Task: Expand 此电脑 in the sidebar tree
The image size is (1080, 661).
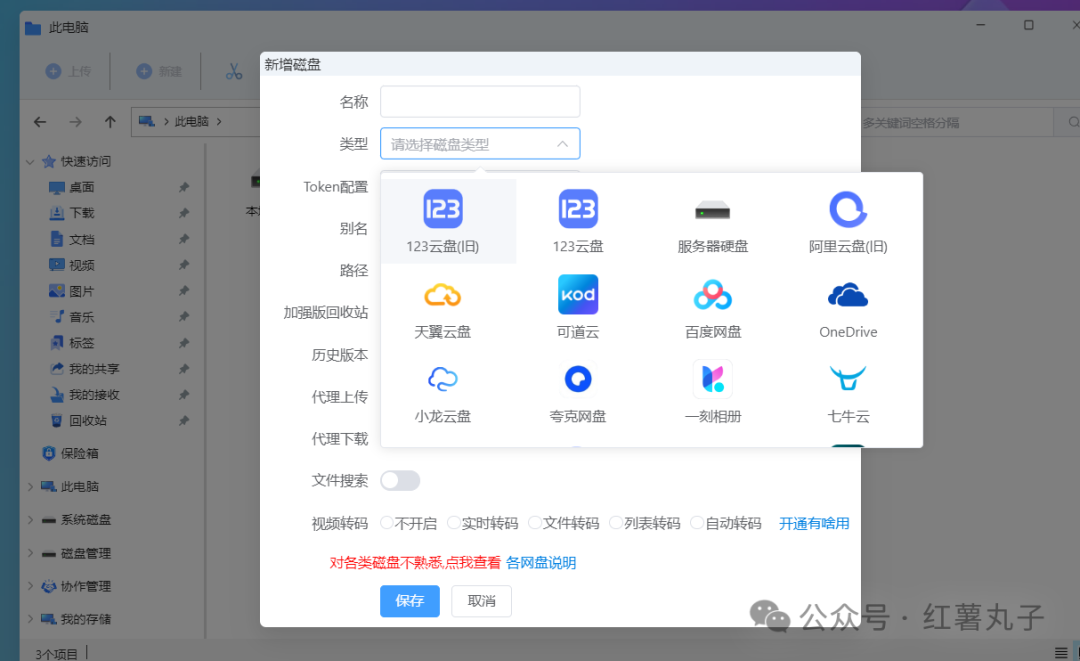Action: 30,487
